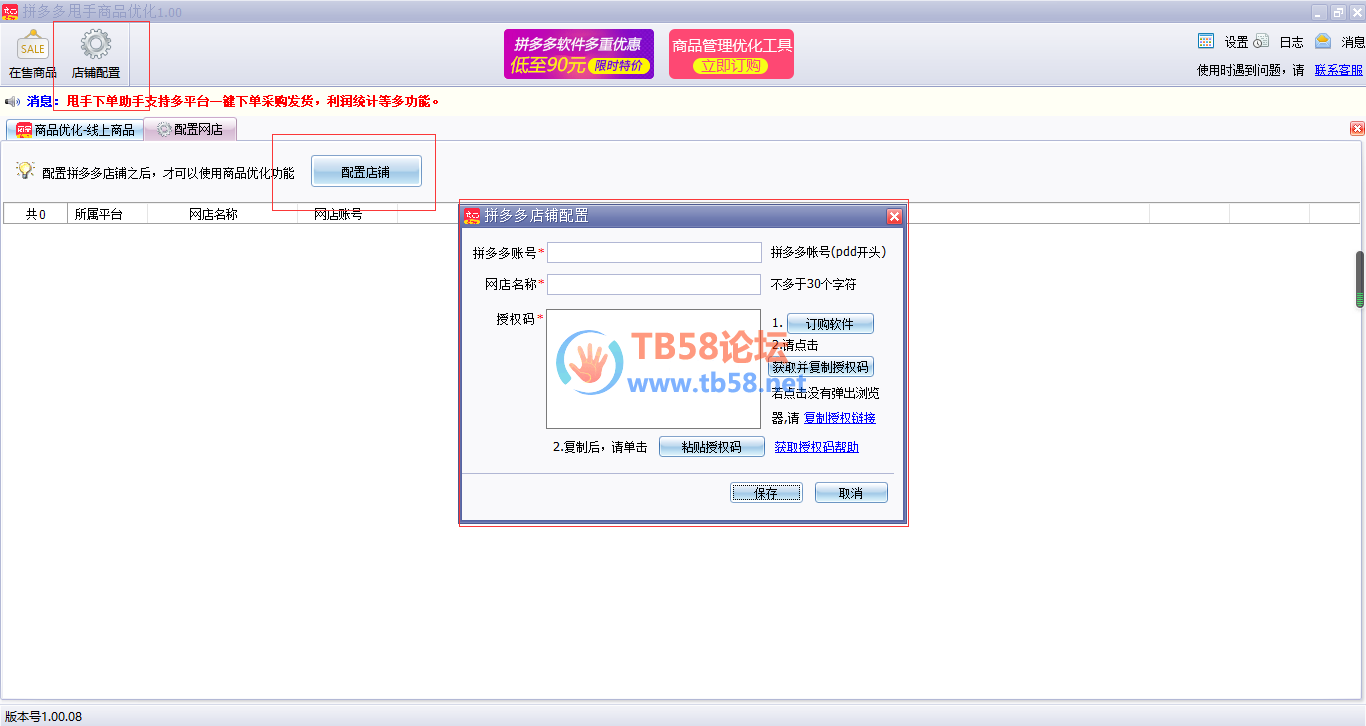Click the lightbulb tip icon
The width and height of the screenshot is (1366, 726).
(x=25, y=171)
